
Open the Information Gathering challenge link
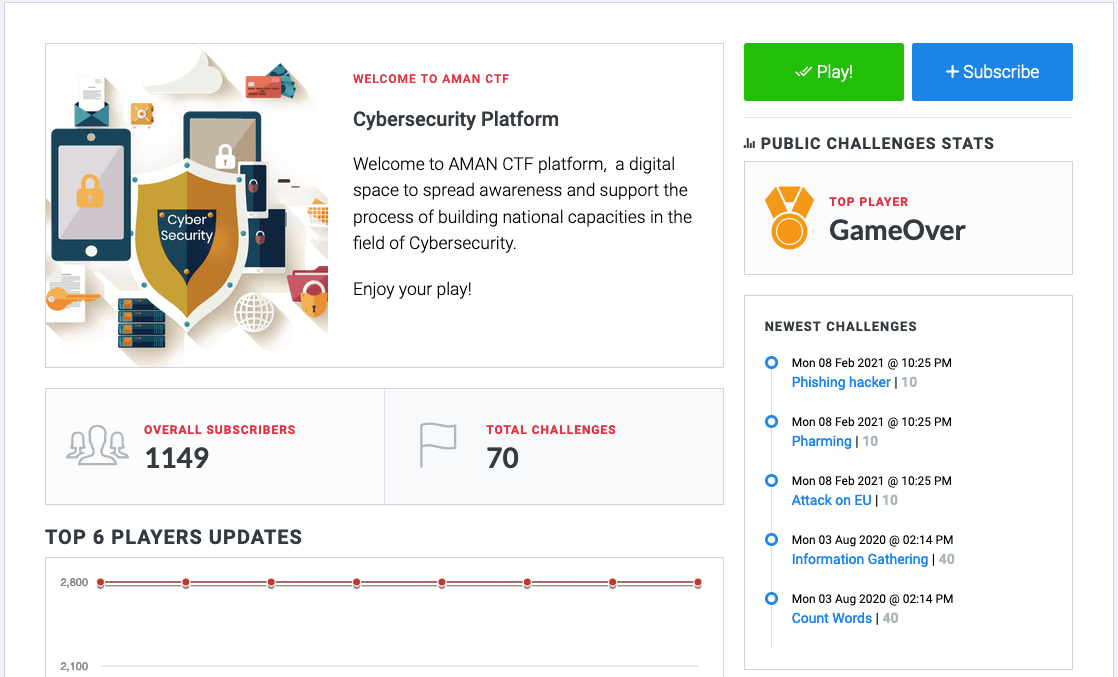click(859, 559)
